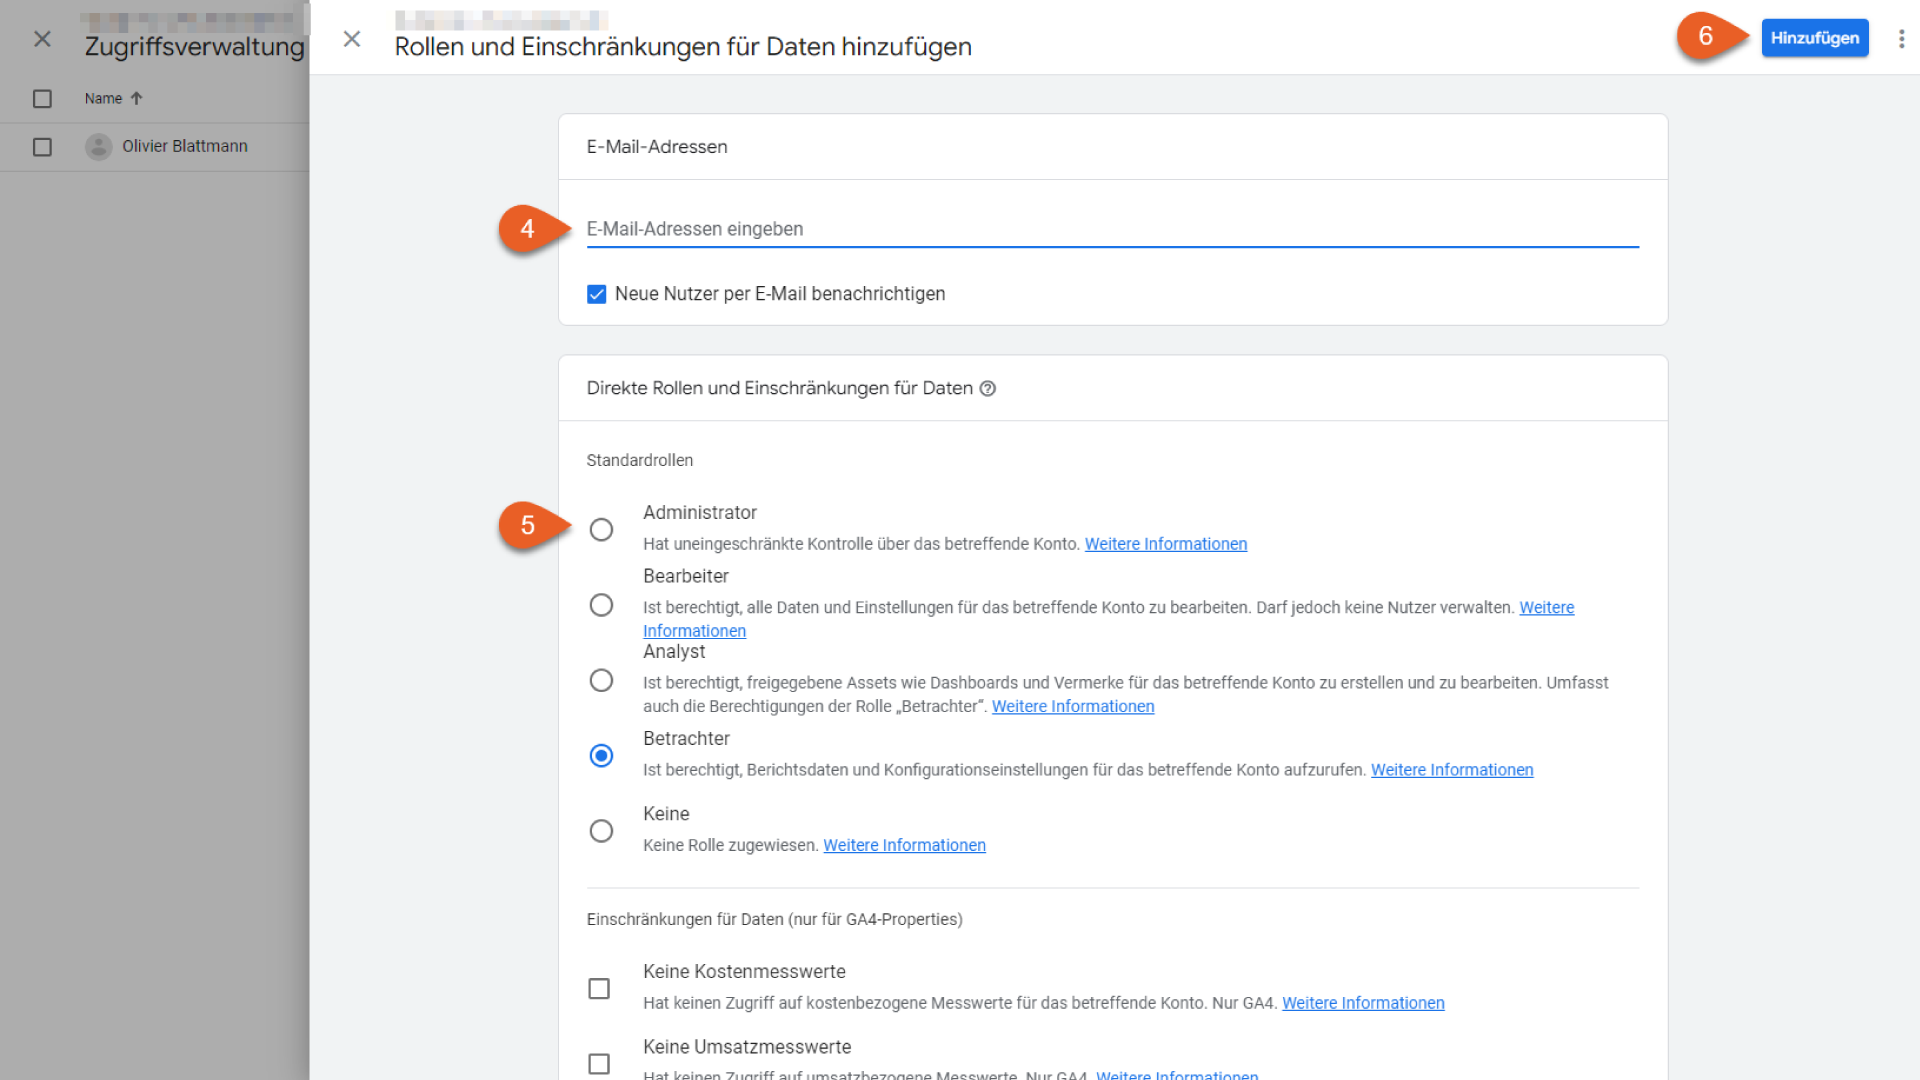Enable Keine Kostenmesswerte restriction
Screen dimensions: 1920x1080
pyautogui.click(x=599, y=988)
